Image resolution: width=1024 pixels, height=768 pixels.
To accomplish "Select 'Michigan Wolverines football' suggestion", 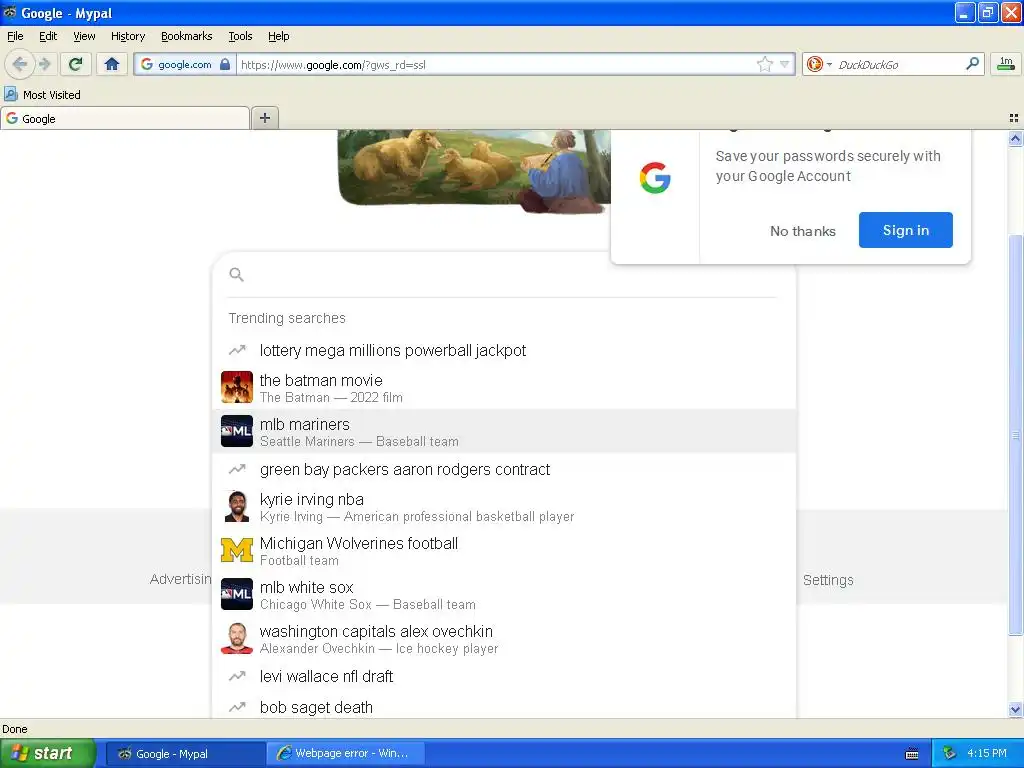I will 504,551.
